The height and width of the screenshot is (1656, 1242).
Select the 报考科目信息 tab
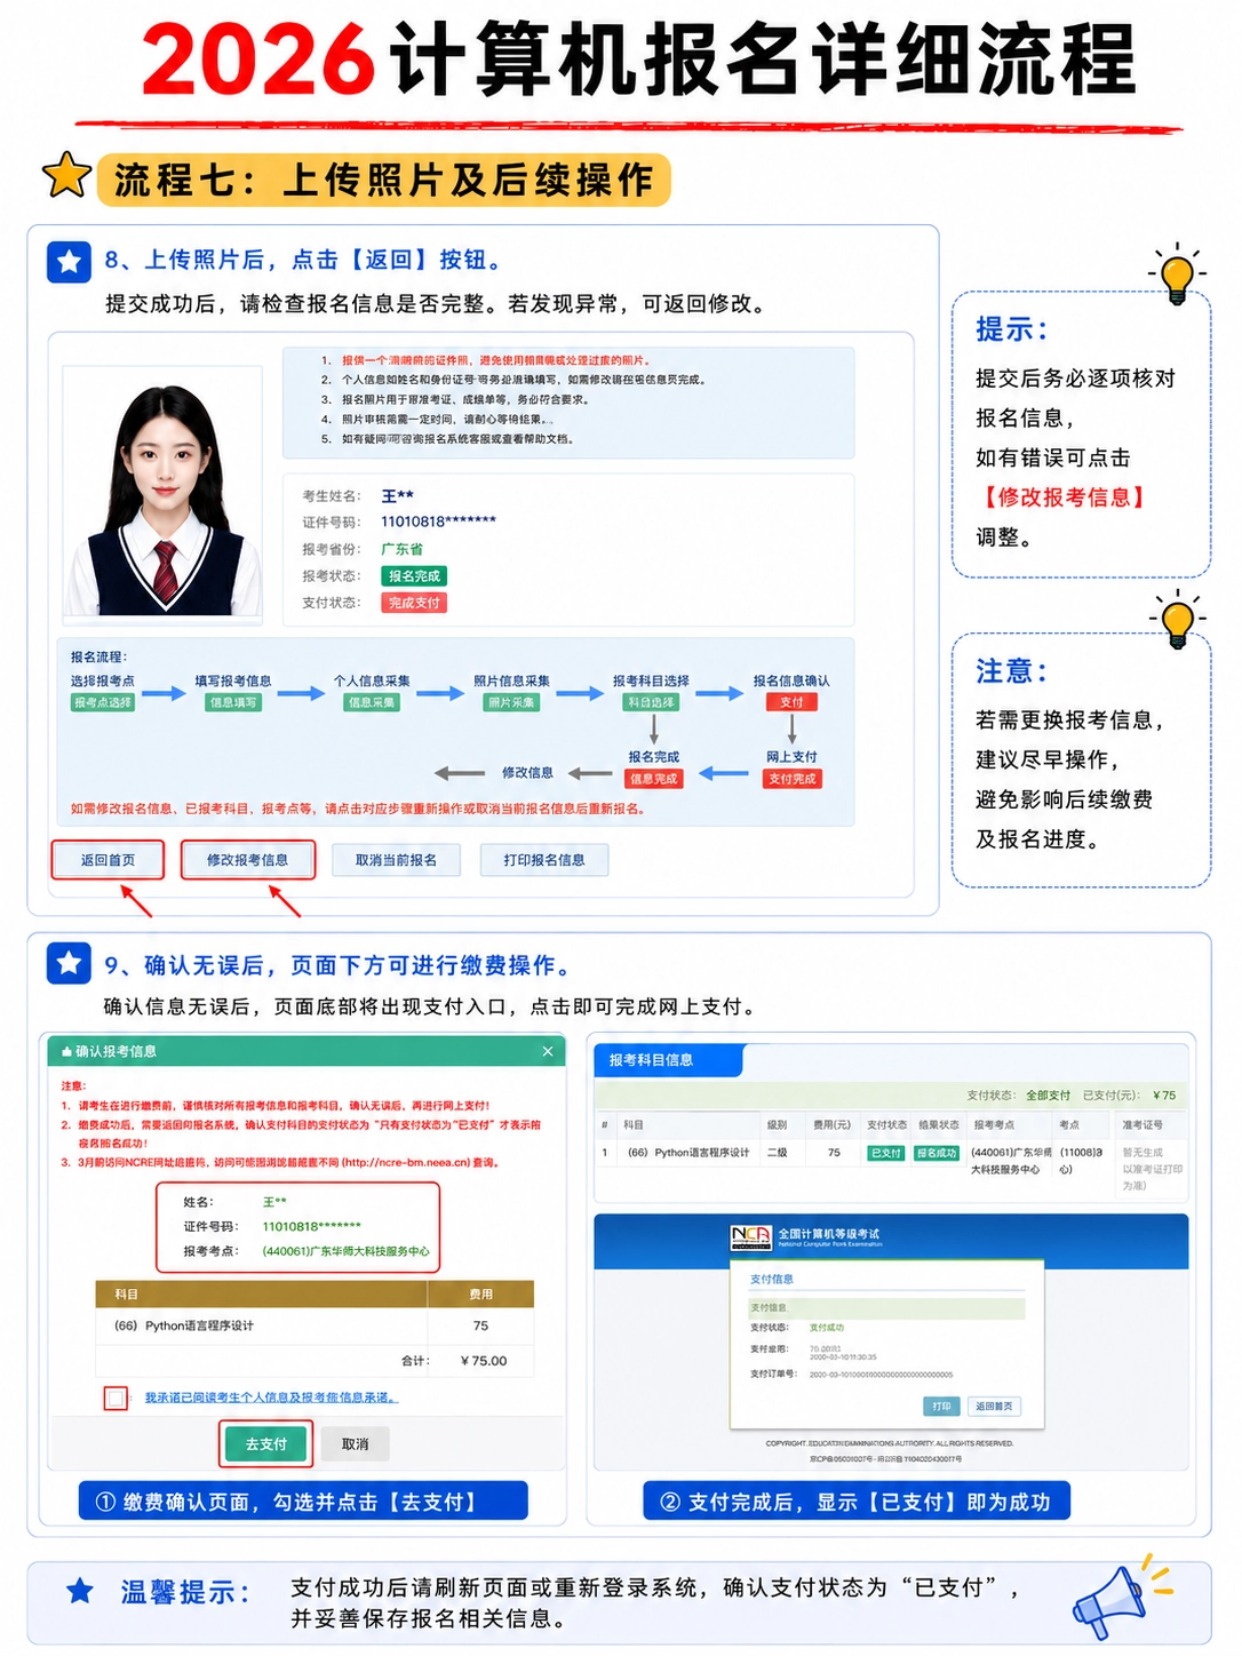click(x=668, y=1059)
